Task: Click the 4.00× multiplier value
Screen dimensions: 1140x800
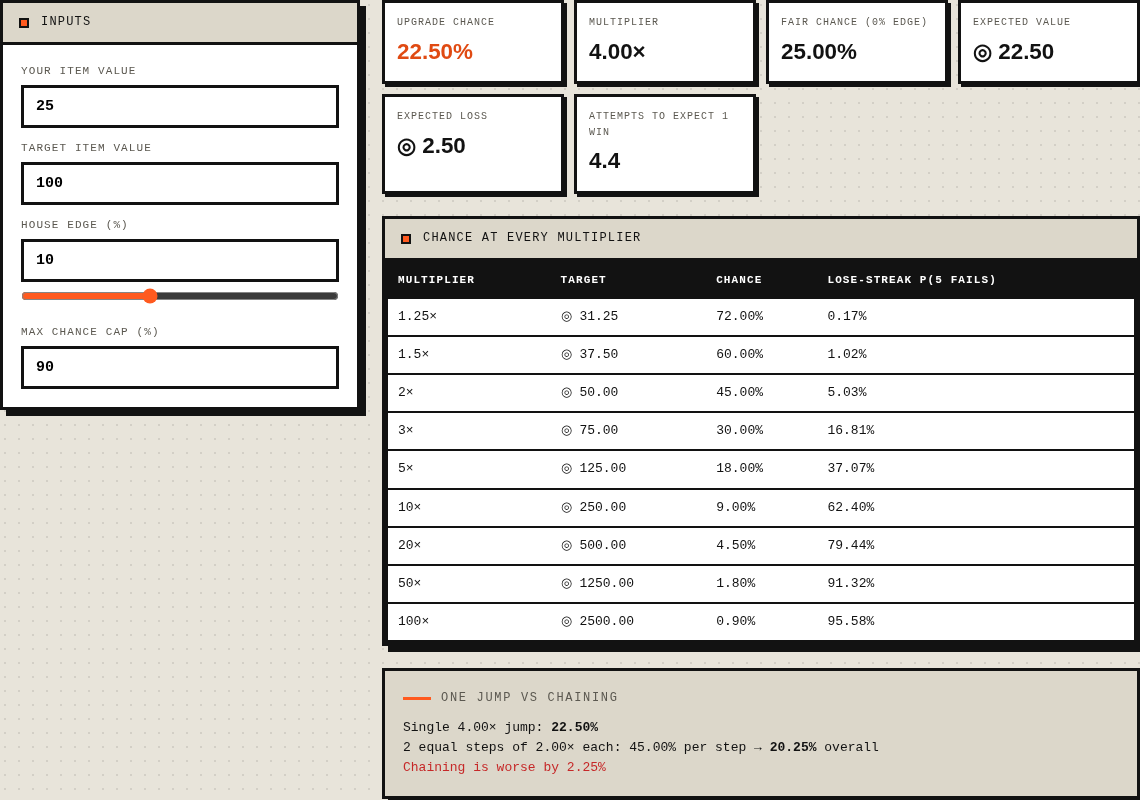Action: tap(617, 52)
